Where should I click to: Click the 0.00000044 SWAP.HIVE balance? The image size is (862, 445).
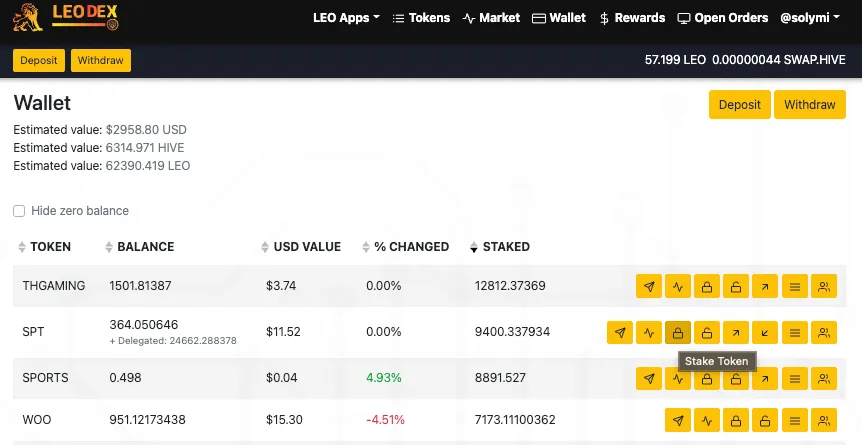(778, 60)
